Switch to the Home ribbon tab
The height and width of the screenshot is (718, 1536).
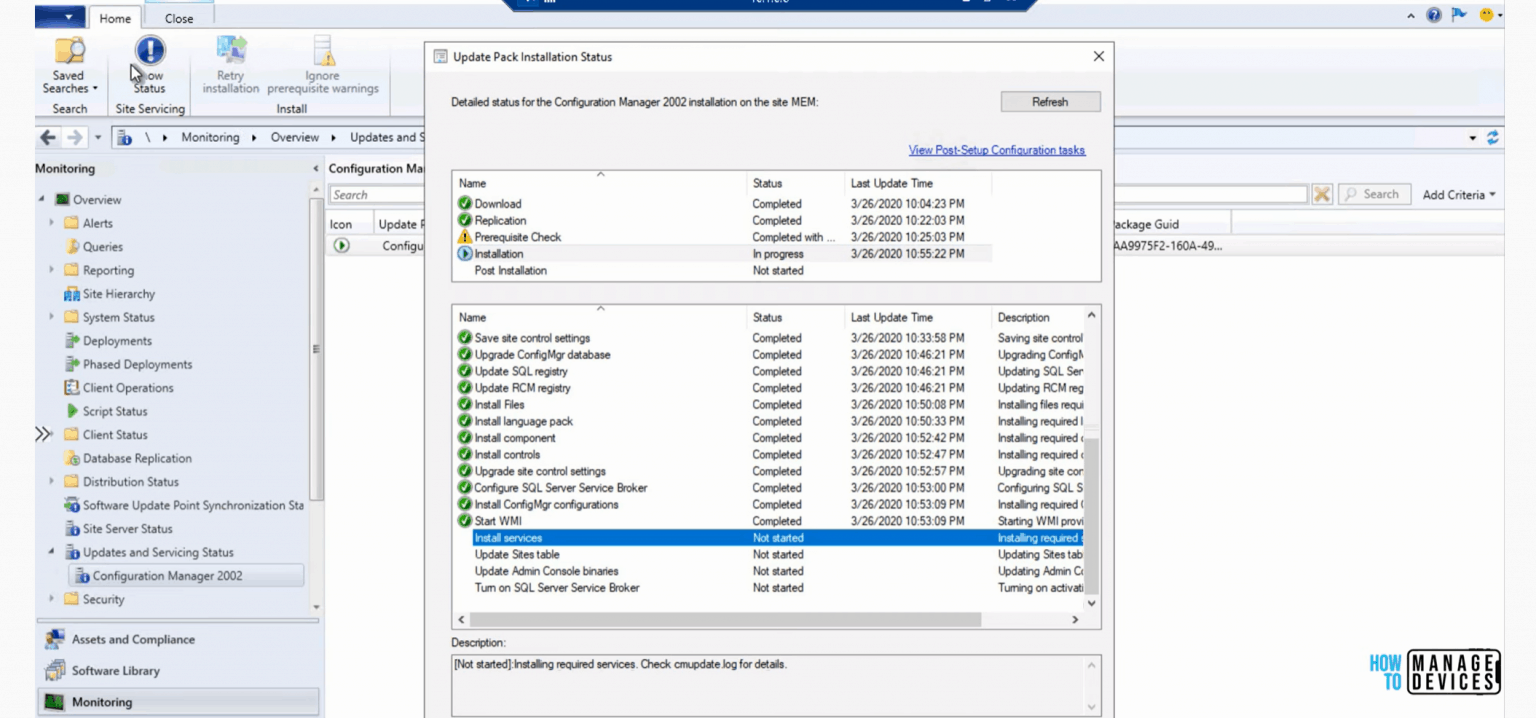pyautogui.click(x=115, y=17)
